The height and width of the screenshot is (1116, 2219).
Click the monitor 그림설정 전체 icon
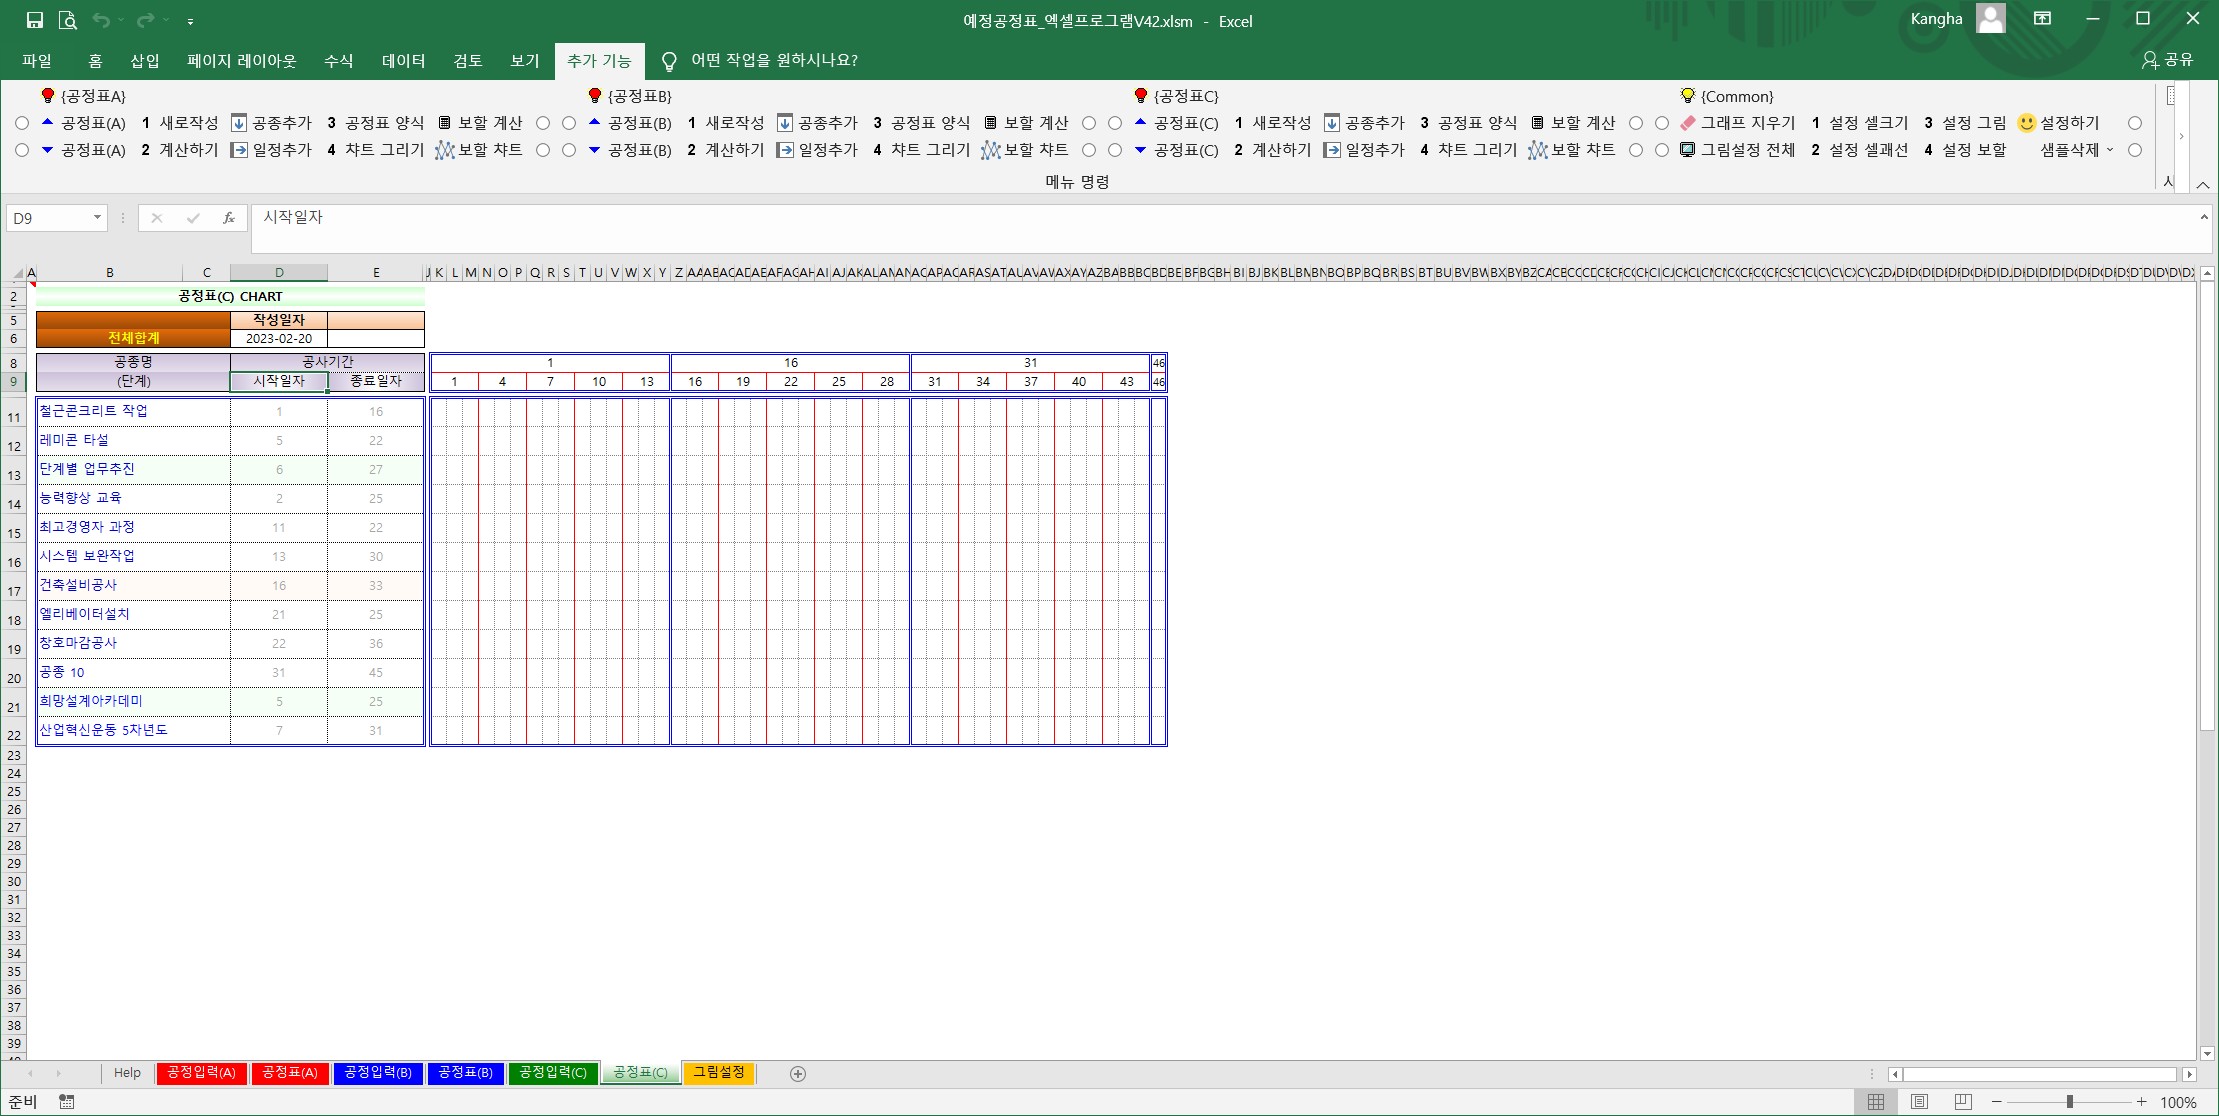(1688, 150)
